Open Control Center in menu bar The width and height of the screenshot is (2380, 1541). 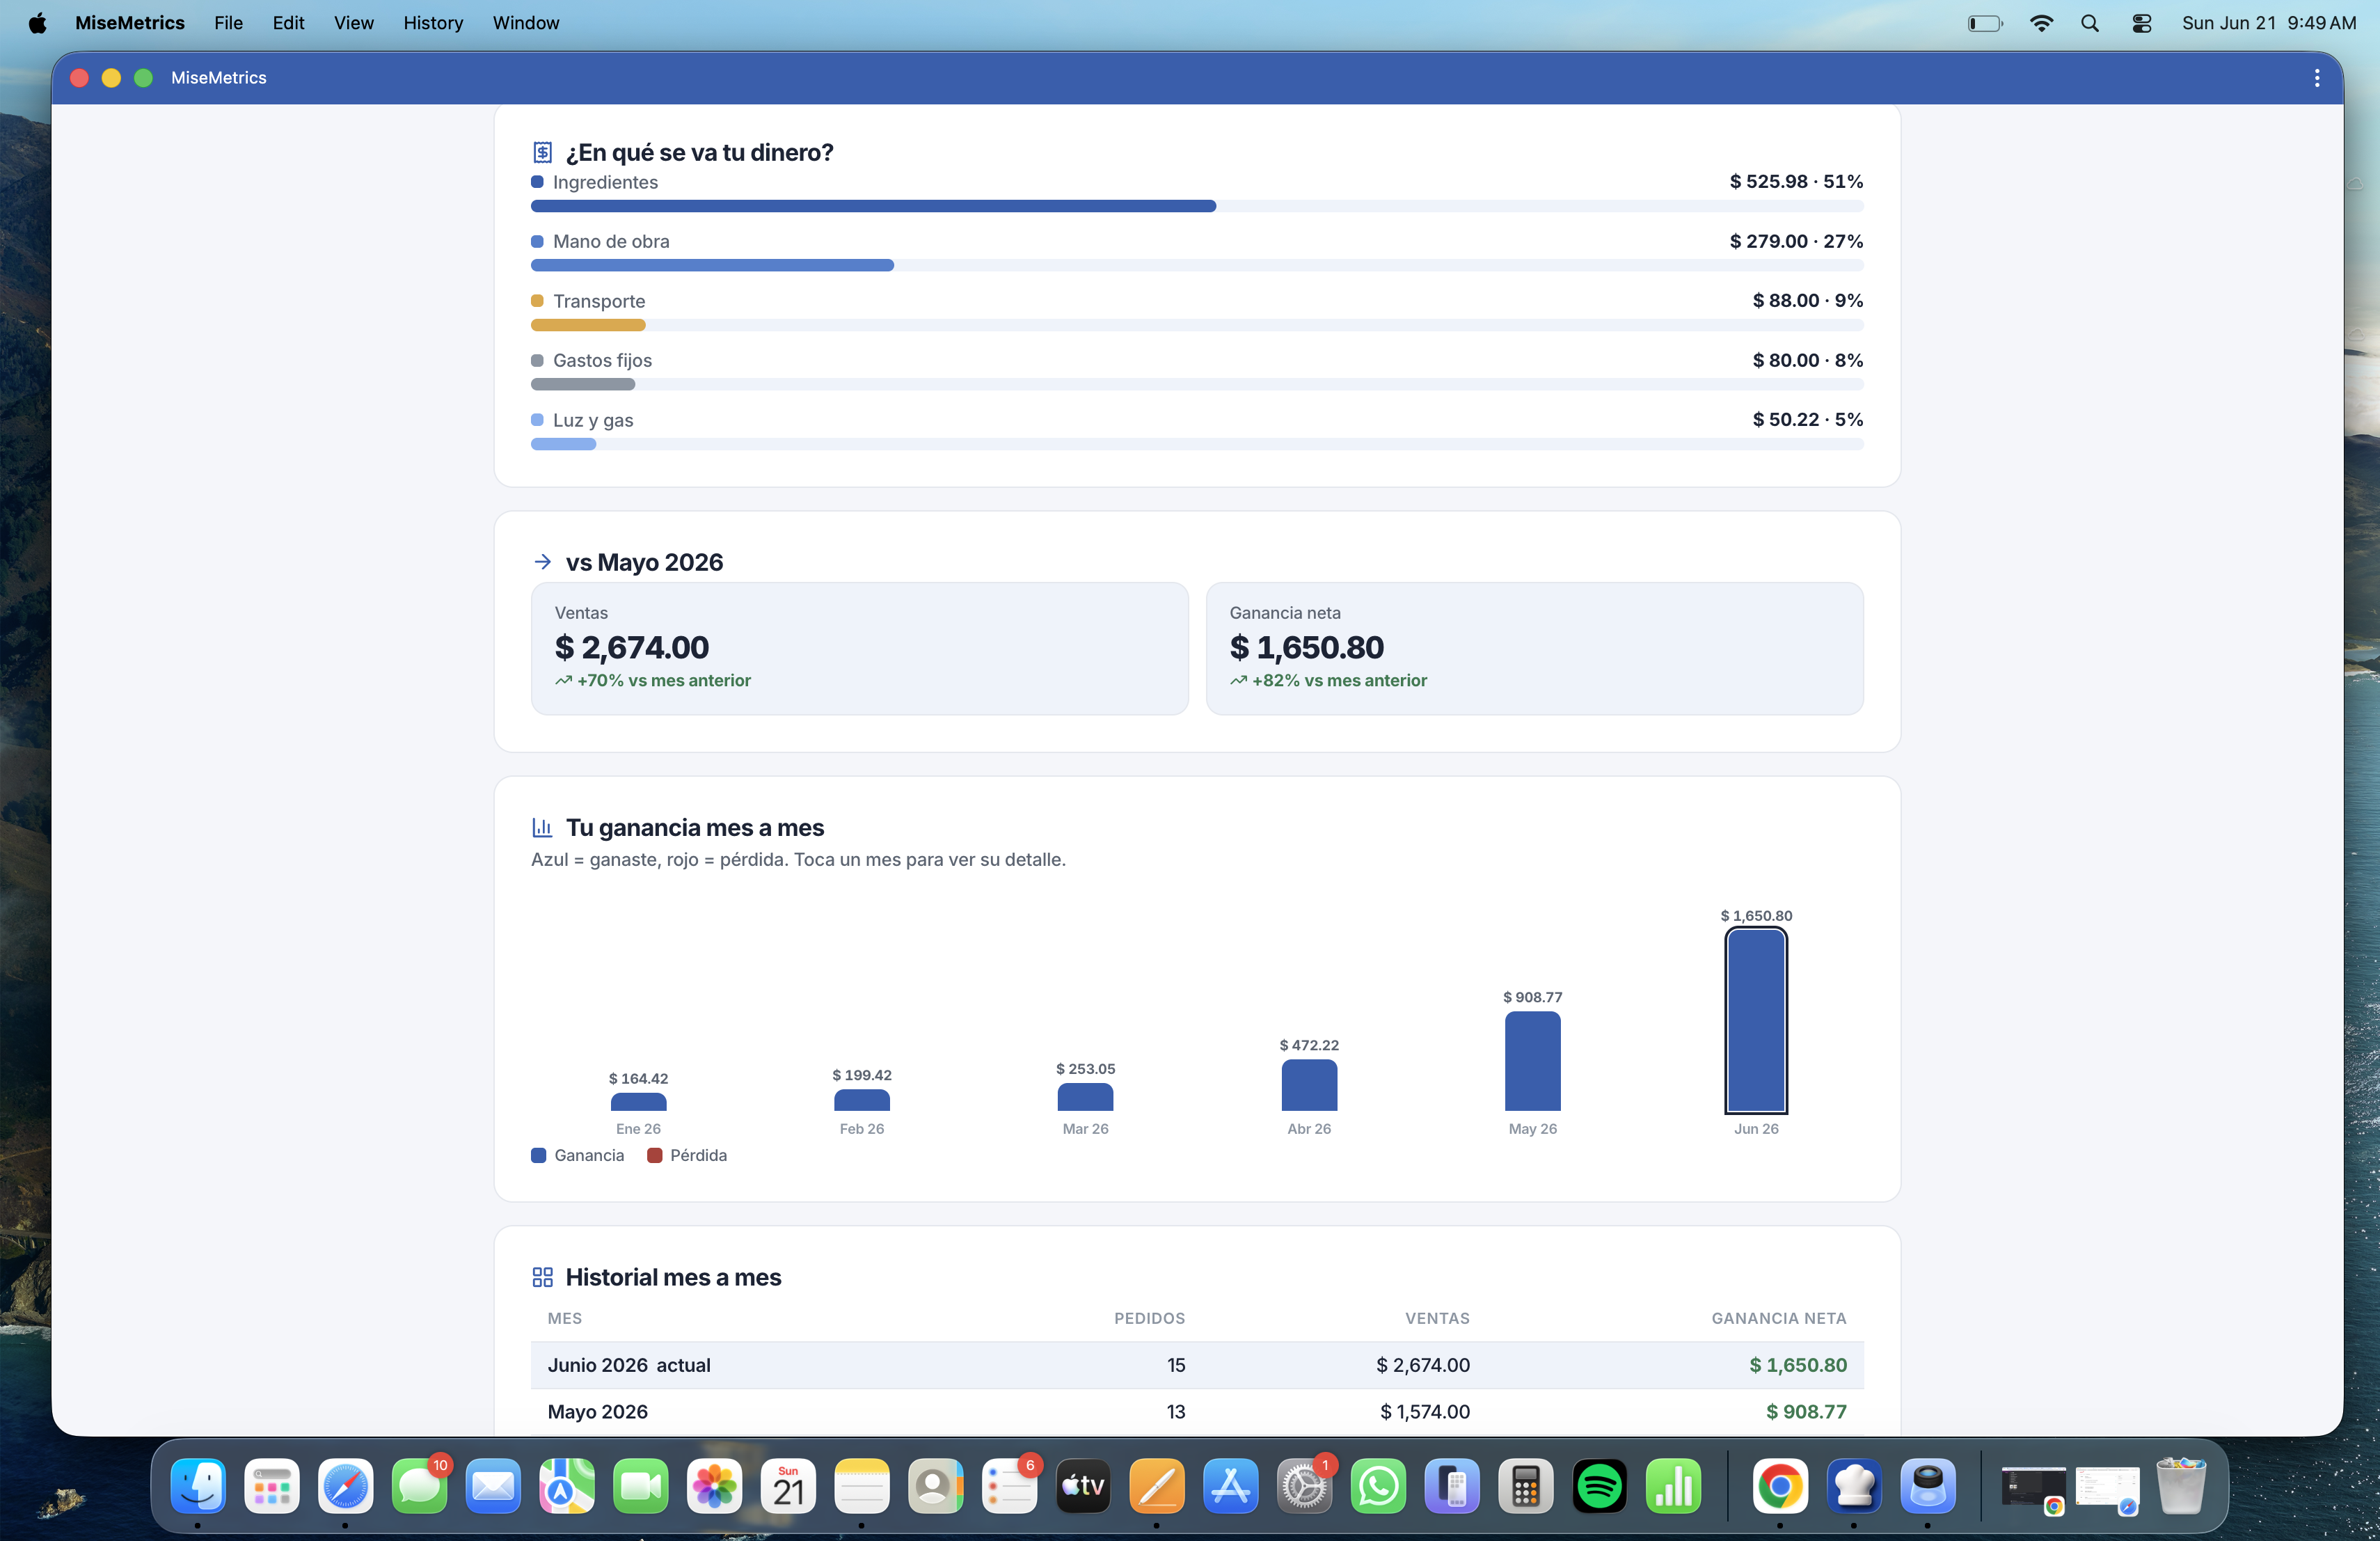(2141, 23)
